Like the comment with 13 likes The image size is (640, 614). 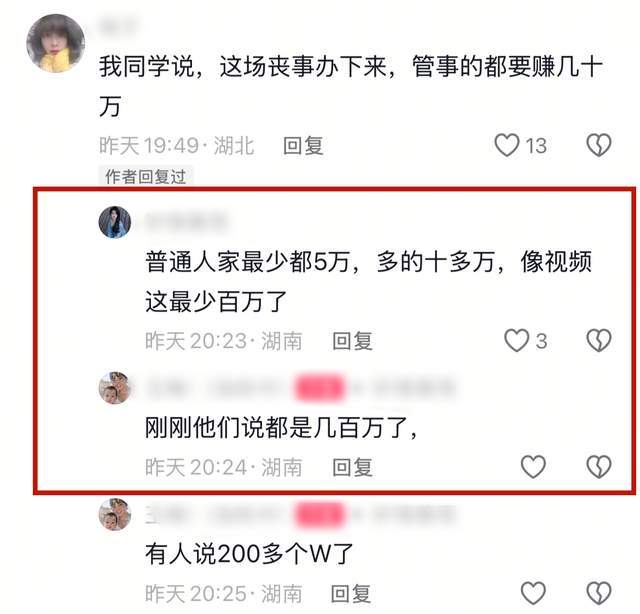[x=507, y=145]
